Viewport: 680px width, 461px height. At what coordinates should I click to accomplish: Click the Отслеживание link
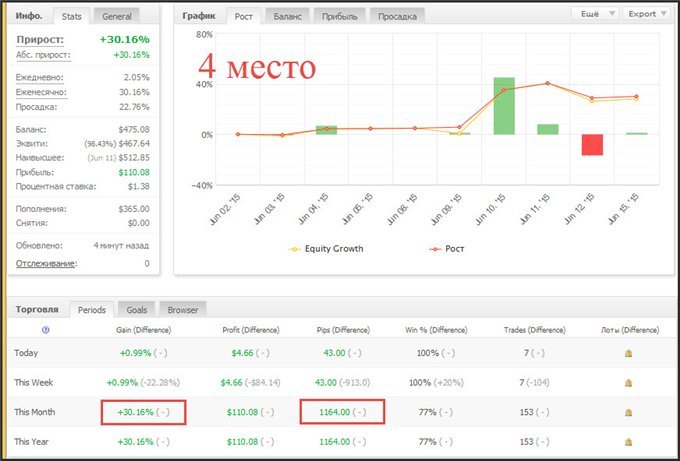tap(47, 263)
